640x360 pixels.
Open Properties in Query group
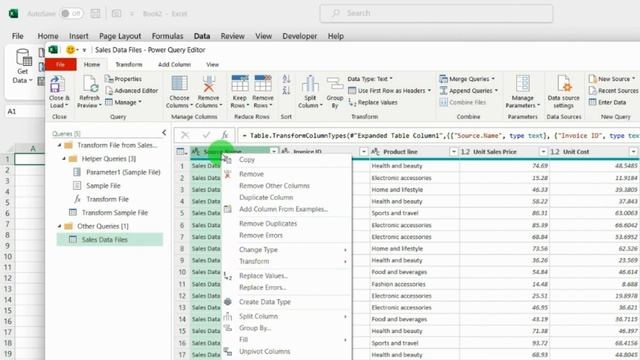pos(123,79)
